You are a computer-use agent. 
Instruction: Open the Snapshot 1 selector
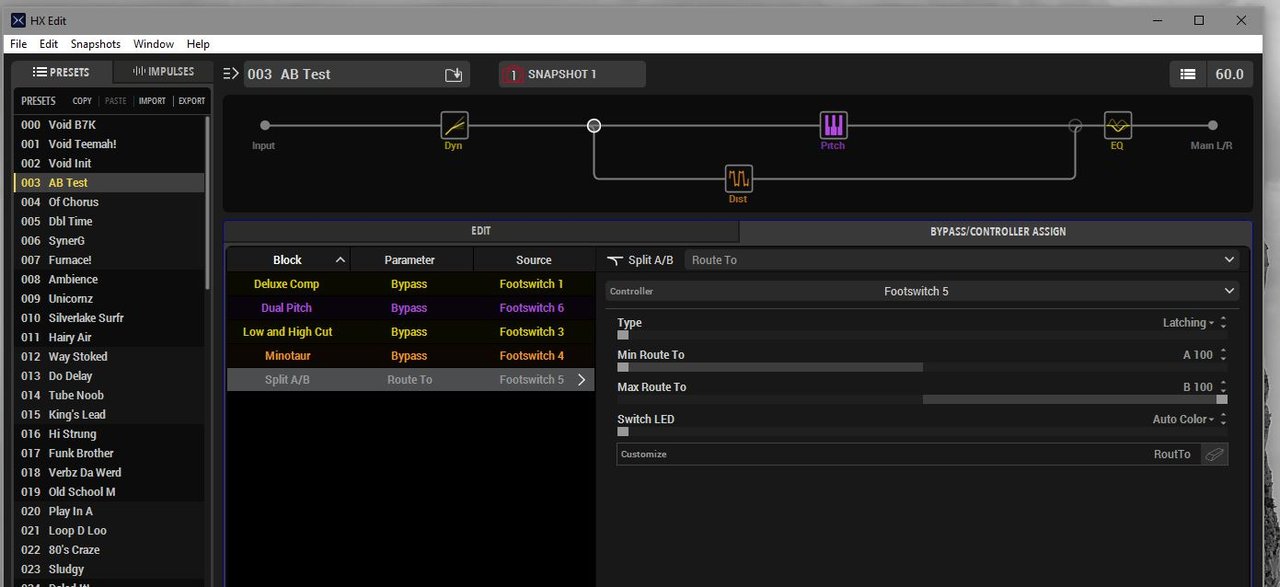click(572, 74)
